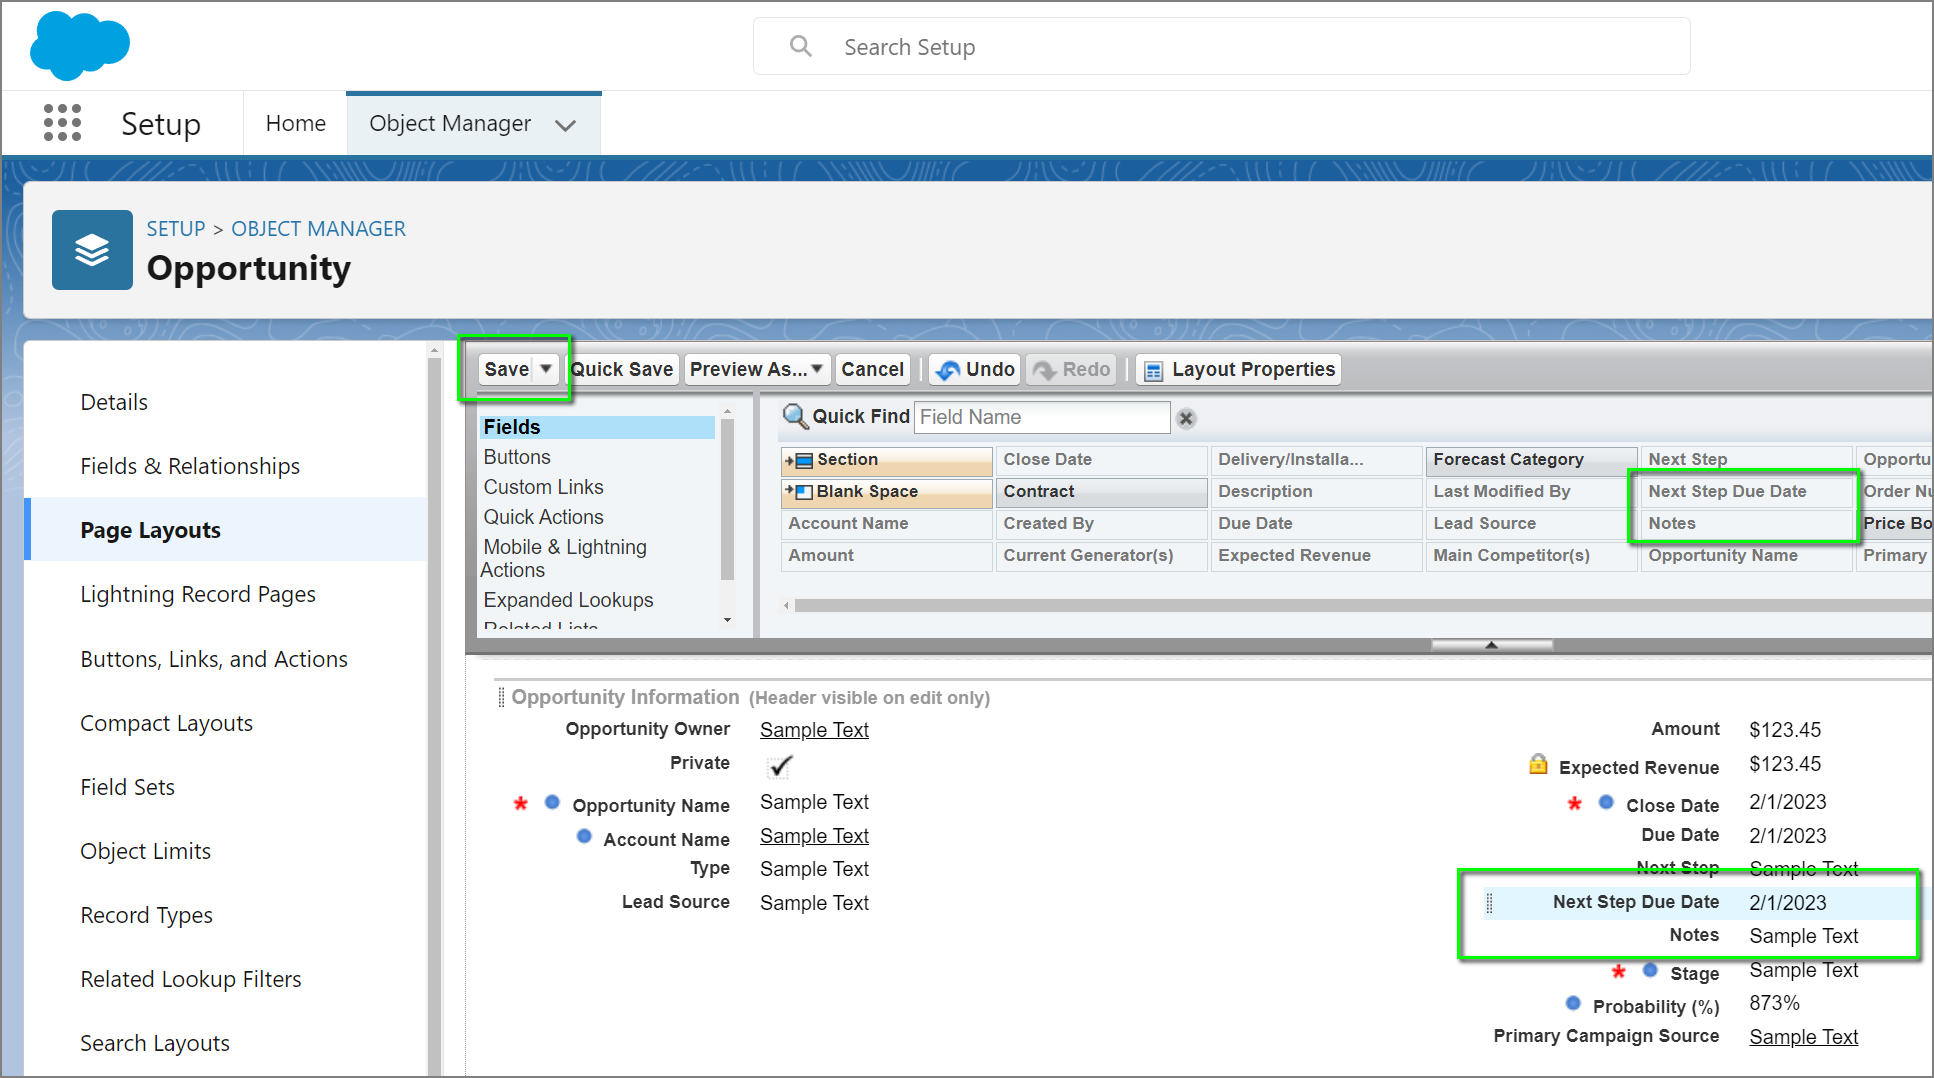The height and width of the screenshot is (1078, 1934).
Task: Click the blue dot beside Probability (%)
Action: pos(1573,1003)
